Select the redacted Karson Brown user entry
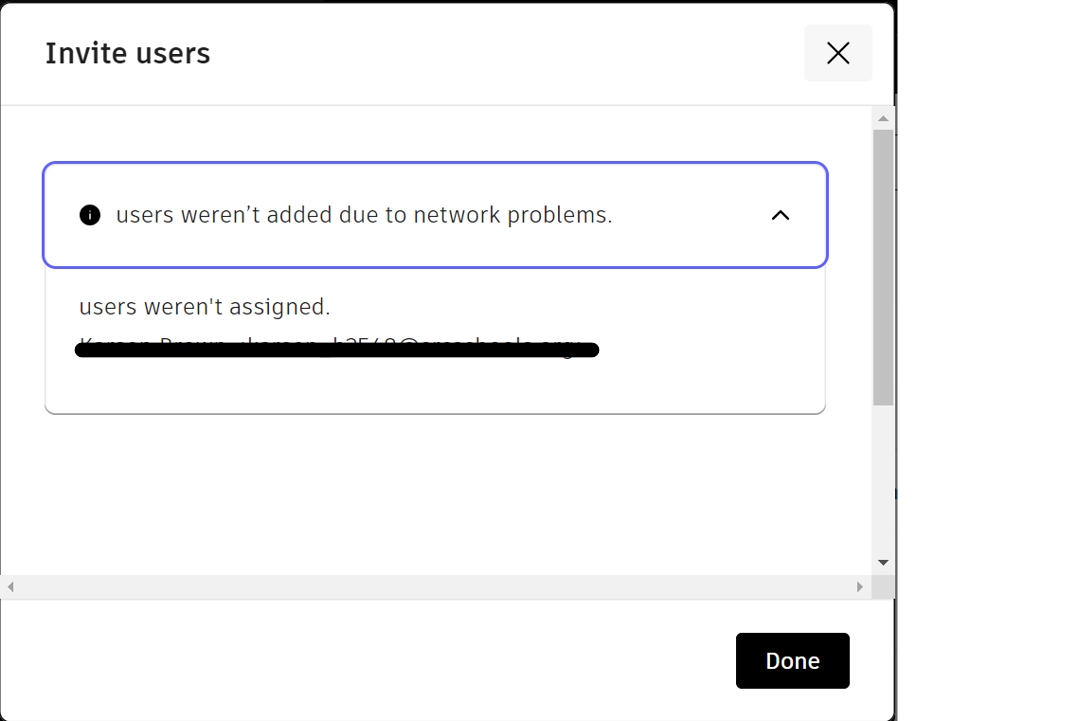The image size is (1072, 721). (x=336, y=348)
